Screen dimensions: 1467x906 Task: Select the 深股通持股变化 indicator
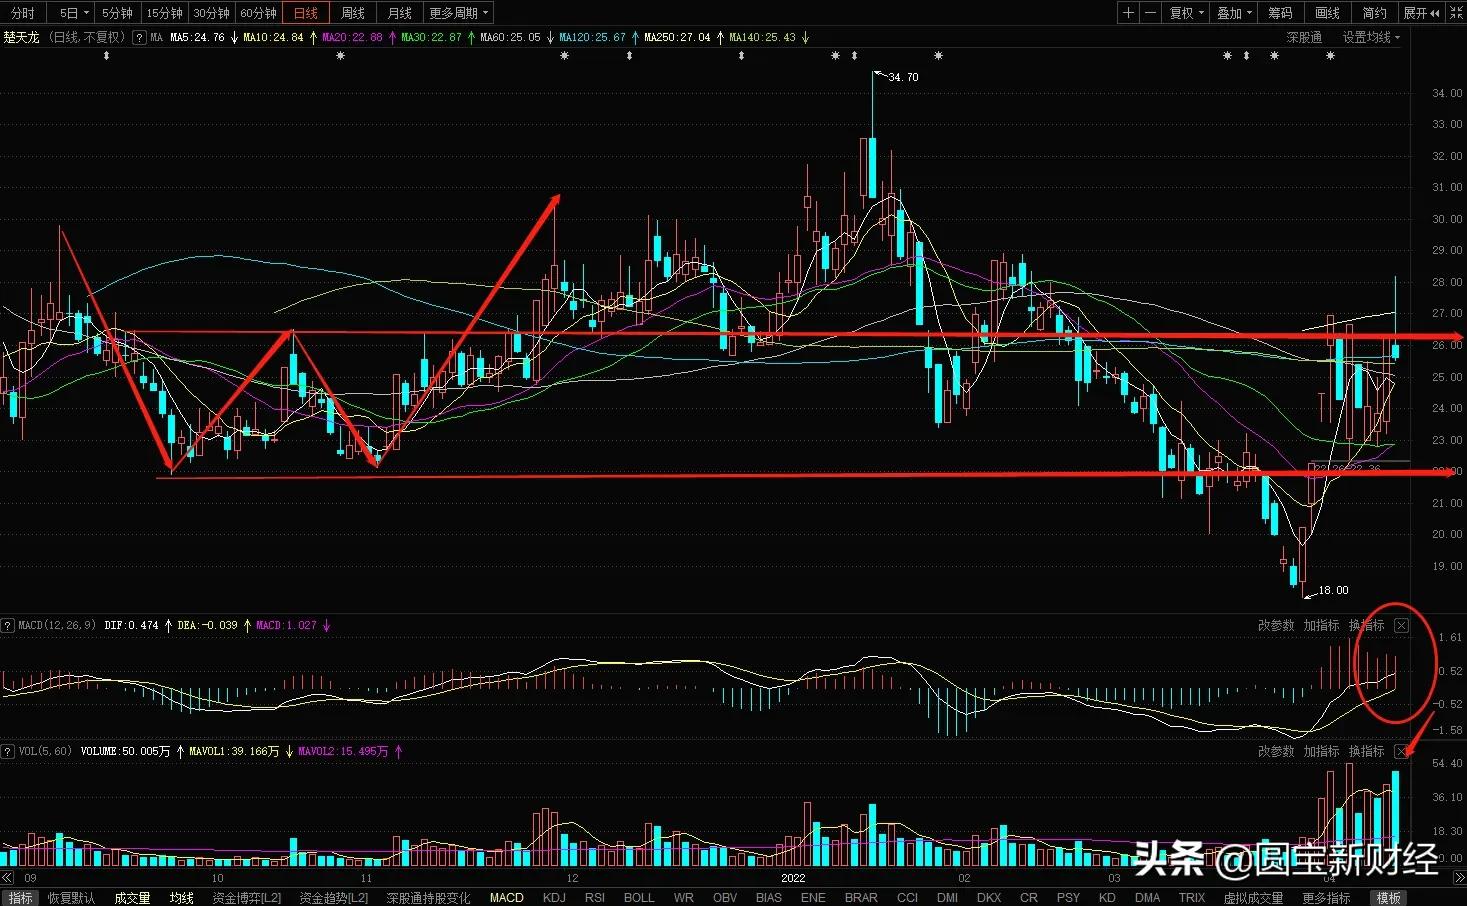[428, 898]
